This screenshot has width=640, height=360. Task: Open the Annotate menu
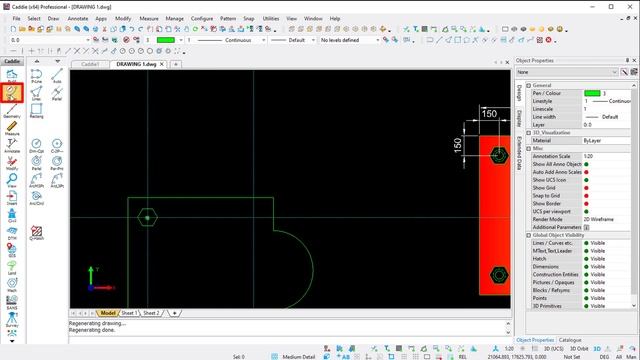point(78,19)
